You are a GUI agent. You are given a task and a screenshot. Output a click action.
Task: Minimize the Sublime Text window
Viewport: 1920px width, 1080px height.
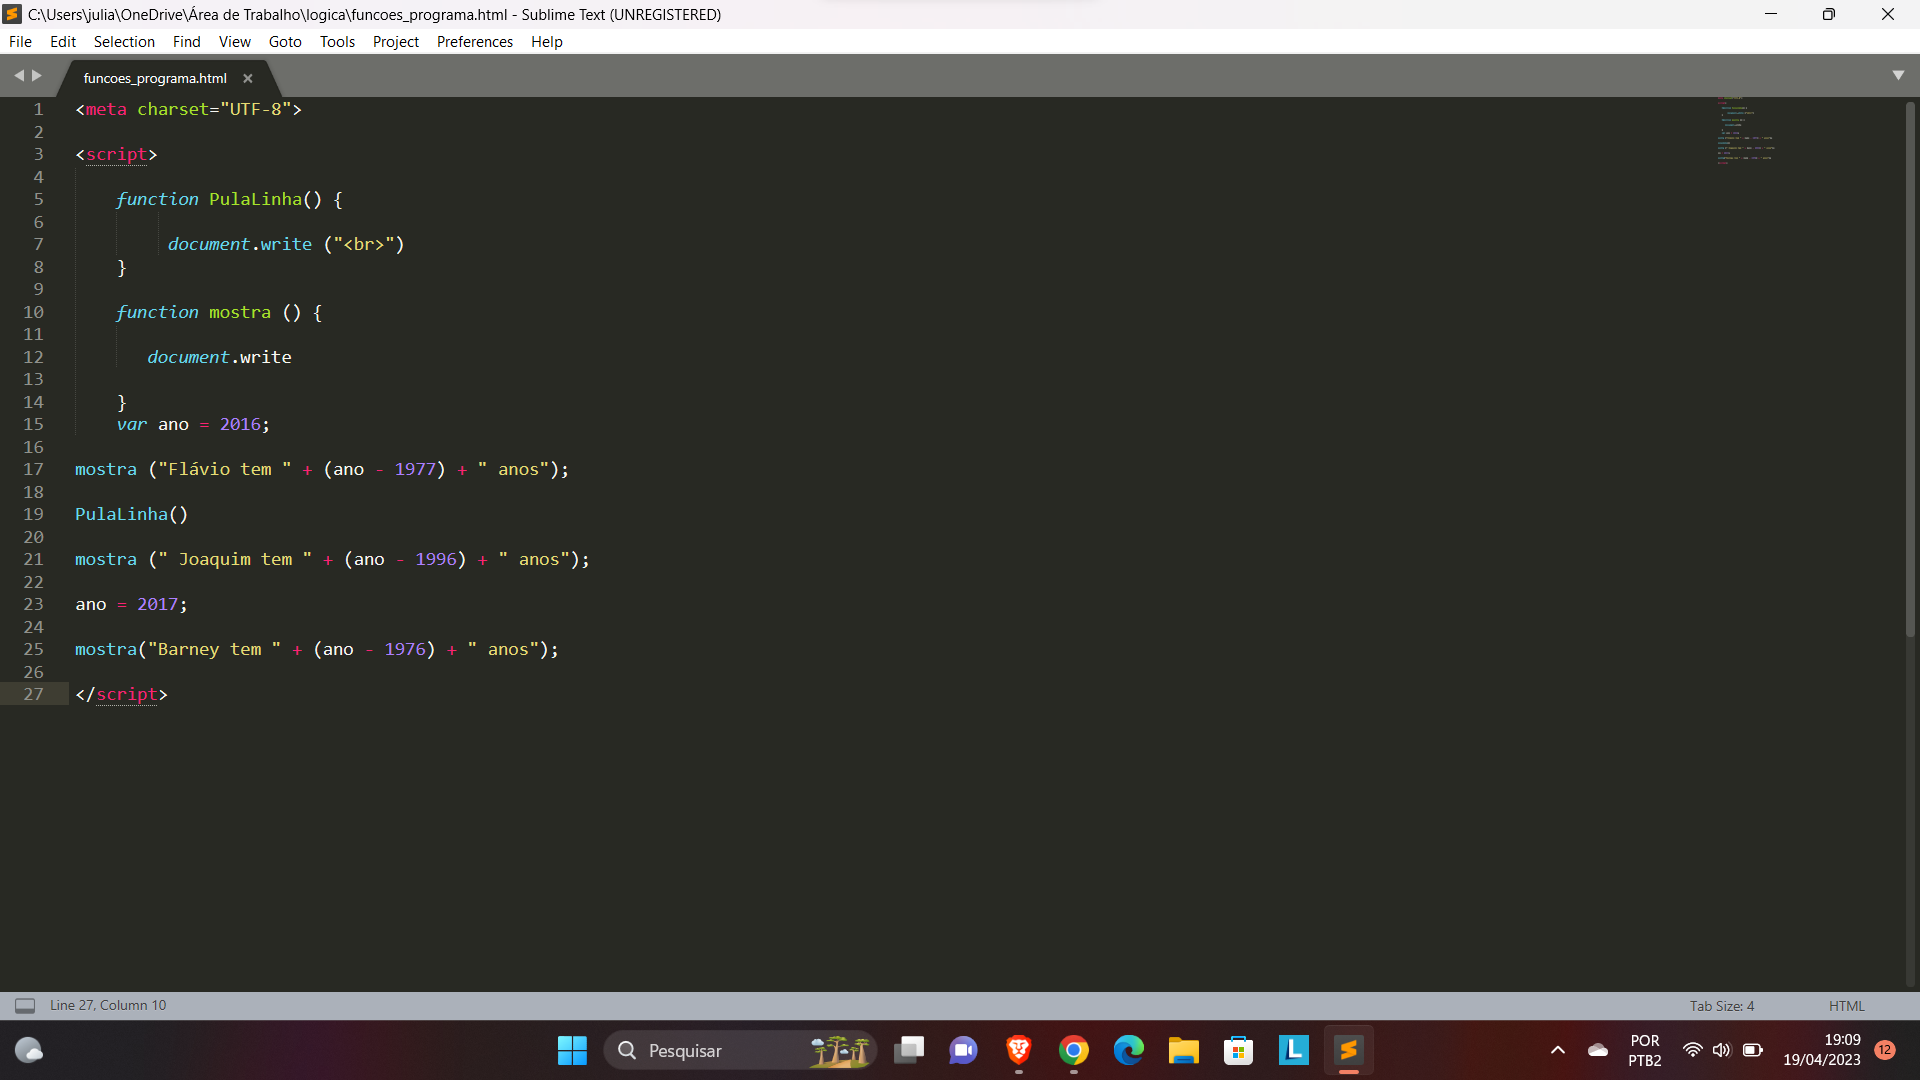click(1770, 14)
